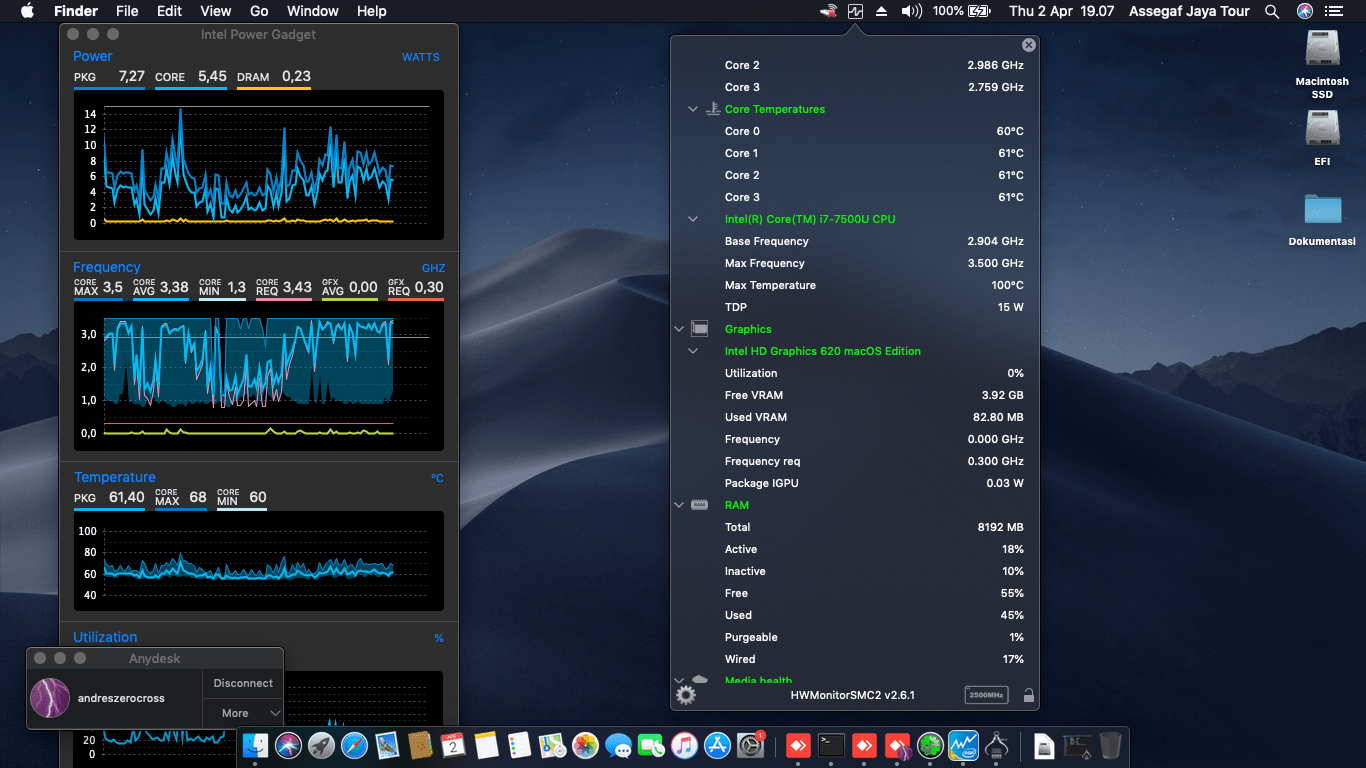Launch Siri from the Dock
This screenshot has height=768, width=1366.
click(x=289, y=745)
